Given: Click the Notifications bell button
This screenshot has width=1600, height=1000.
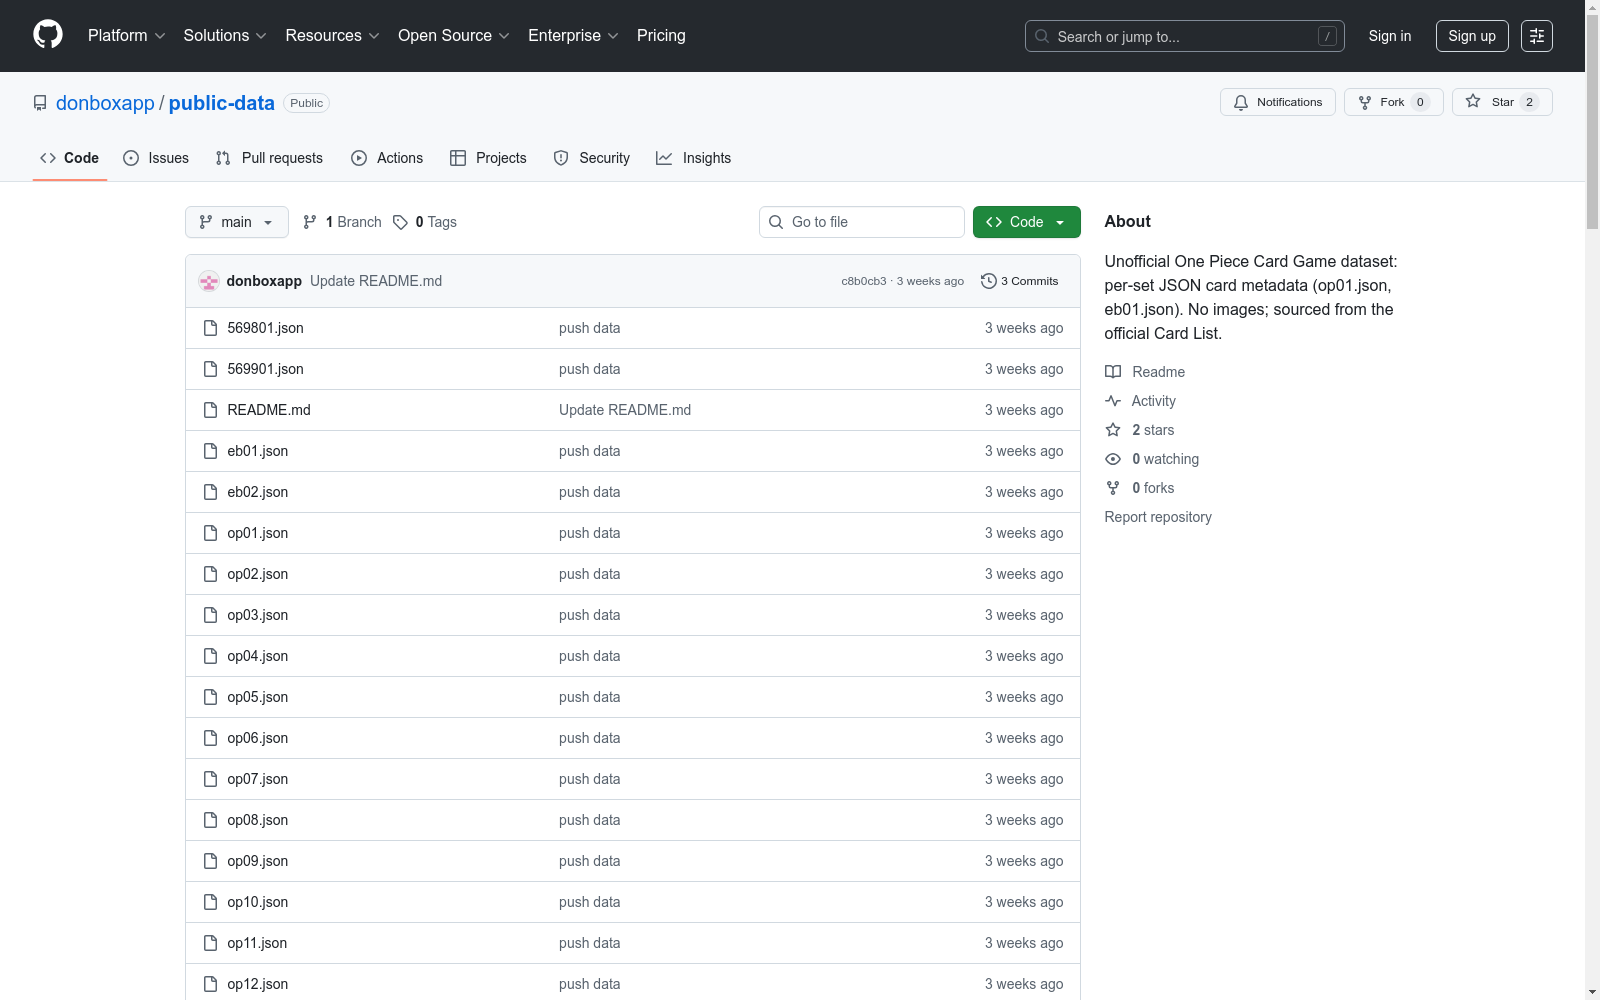Looking at the screenshot, I should pyautogui.click(x=1277, y=102).
